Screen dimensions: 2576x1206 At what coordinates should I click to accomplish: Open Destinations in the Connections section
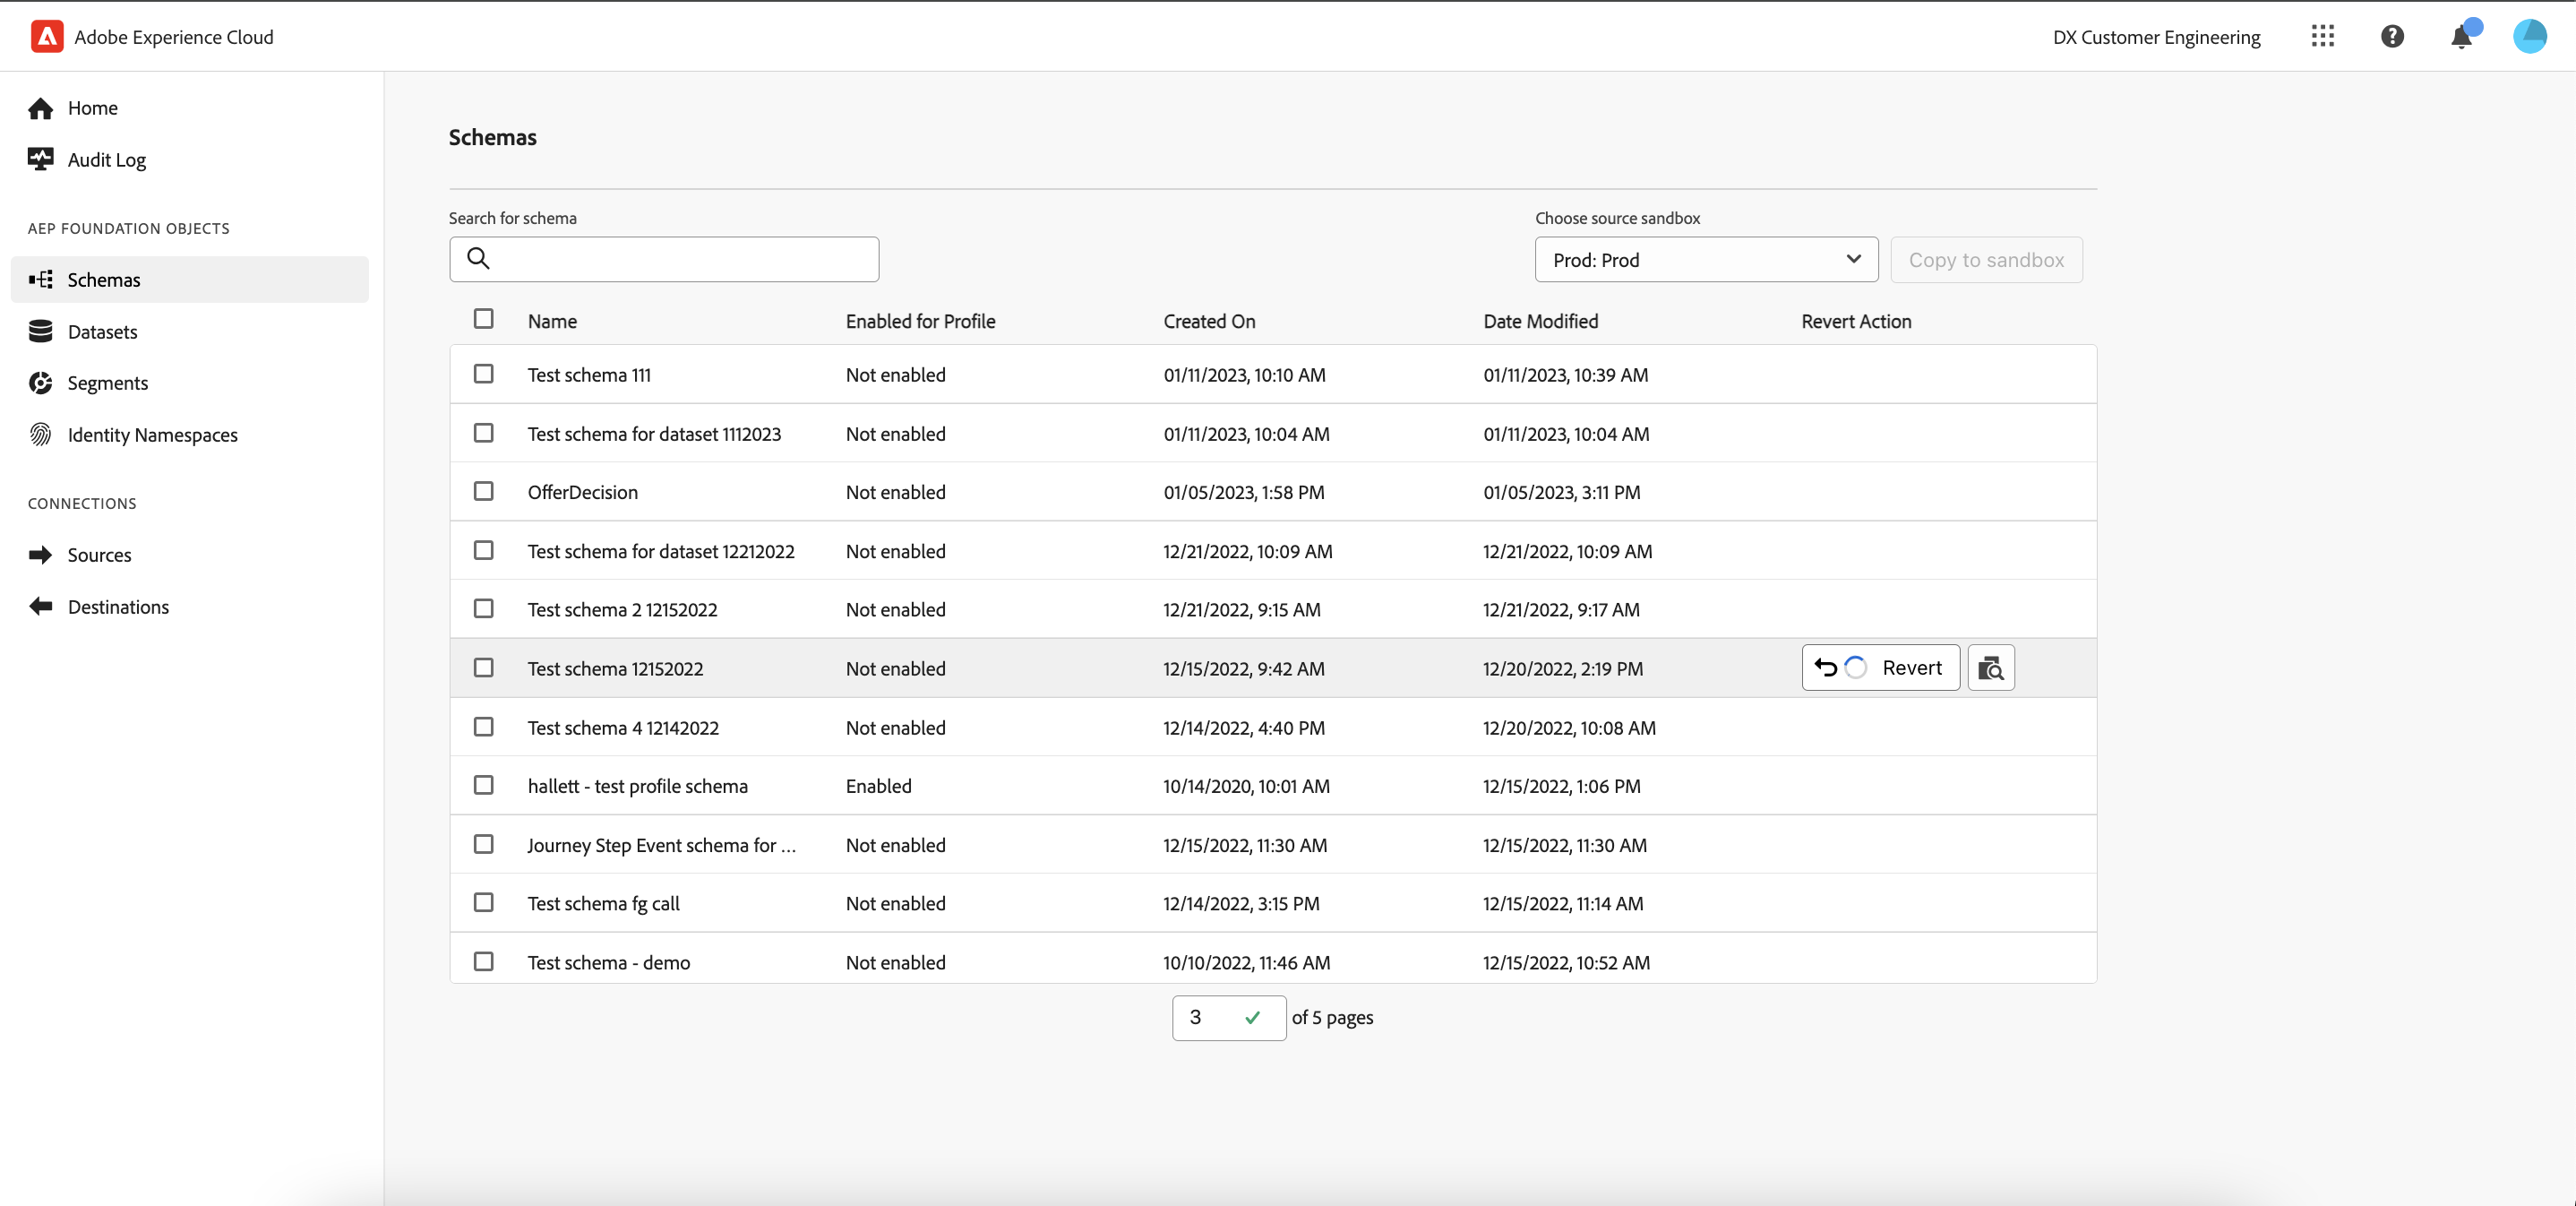[x=118, y=607]
